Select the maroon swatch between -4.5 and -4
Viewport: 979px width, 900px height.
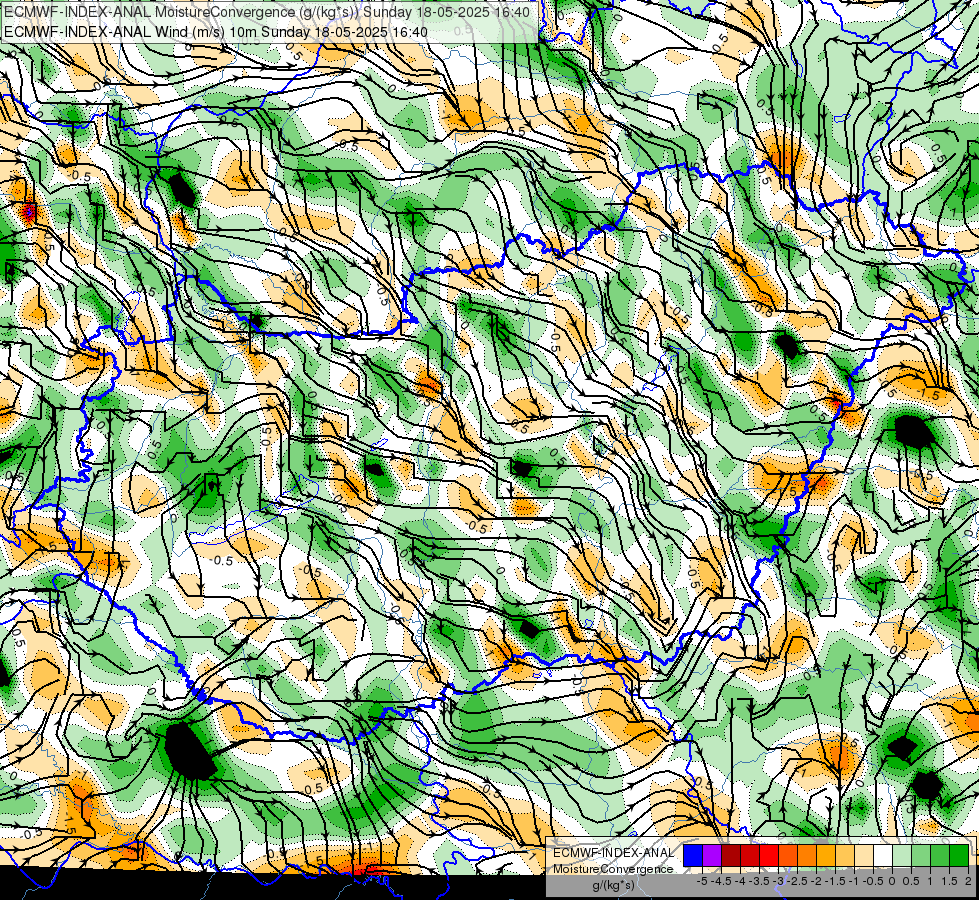731,855
